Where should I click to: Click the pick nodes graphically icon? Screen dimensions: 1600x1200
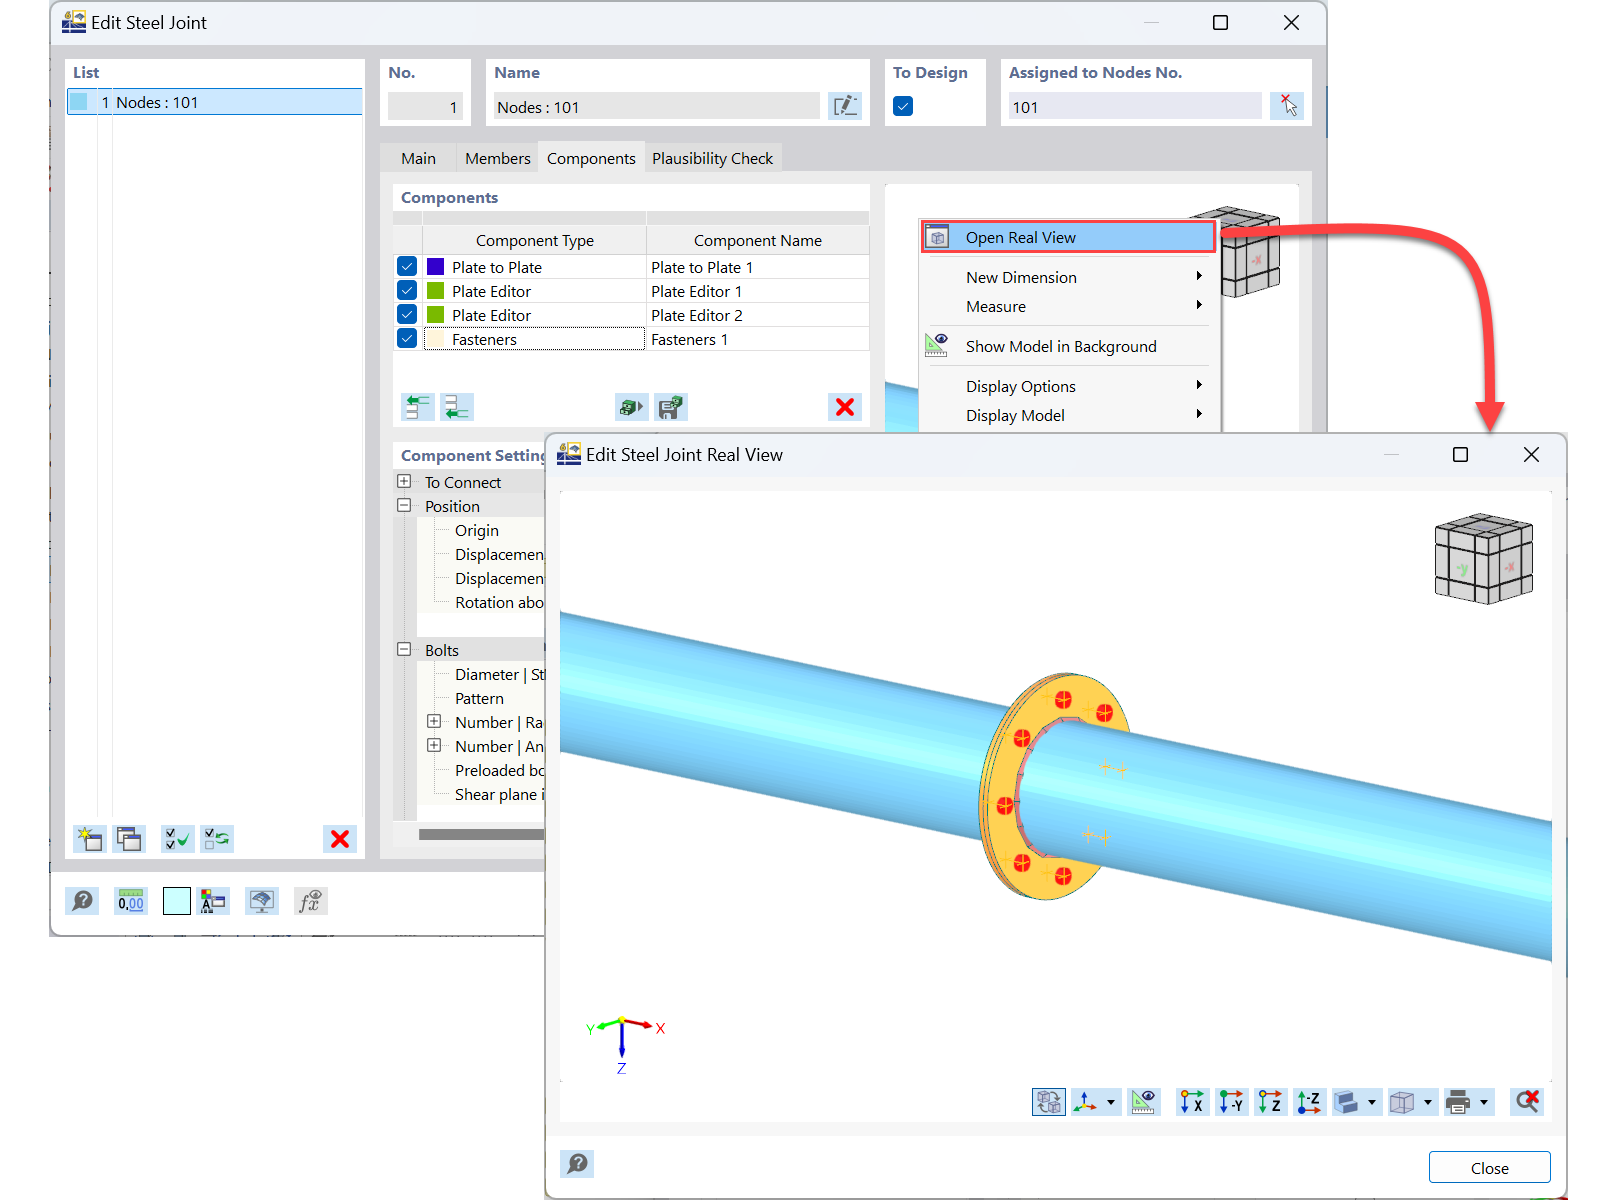click(x=1287, y=106)
